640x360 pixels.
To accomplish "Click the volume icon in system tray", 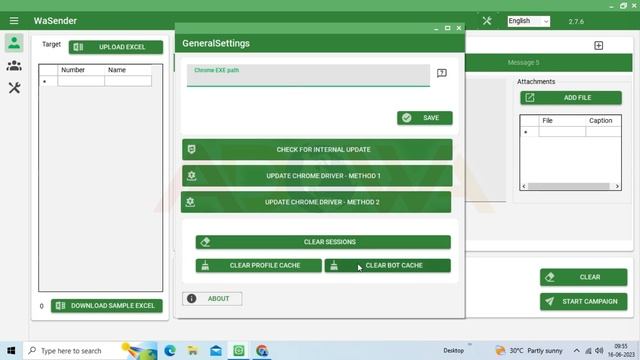I will point(599,351).
